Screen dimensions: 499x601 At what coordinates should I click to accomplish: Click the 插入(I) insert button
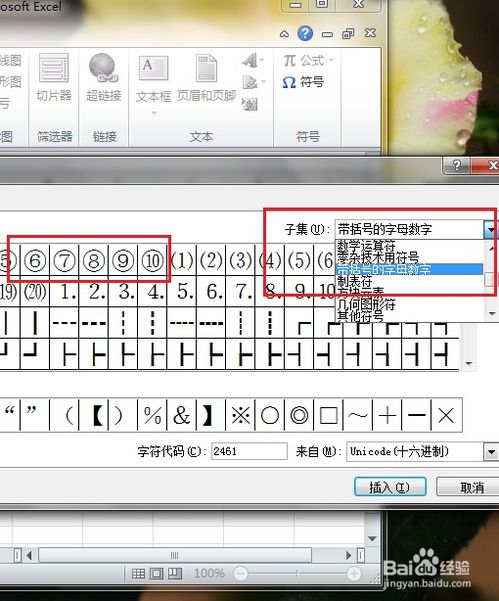pyautogui.click(x=390, y=487)
